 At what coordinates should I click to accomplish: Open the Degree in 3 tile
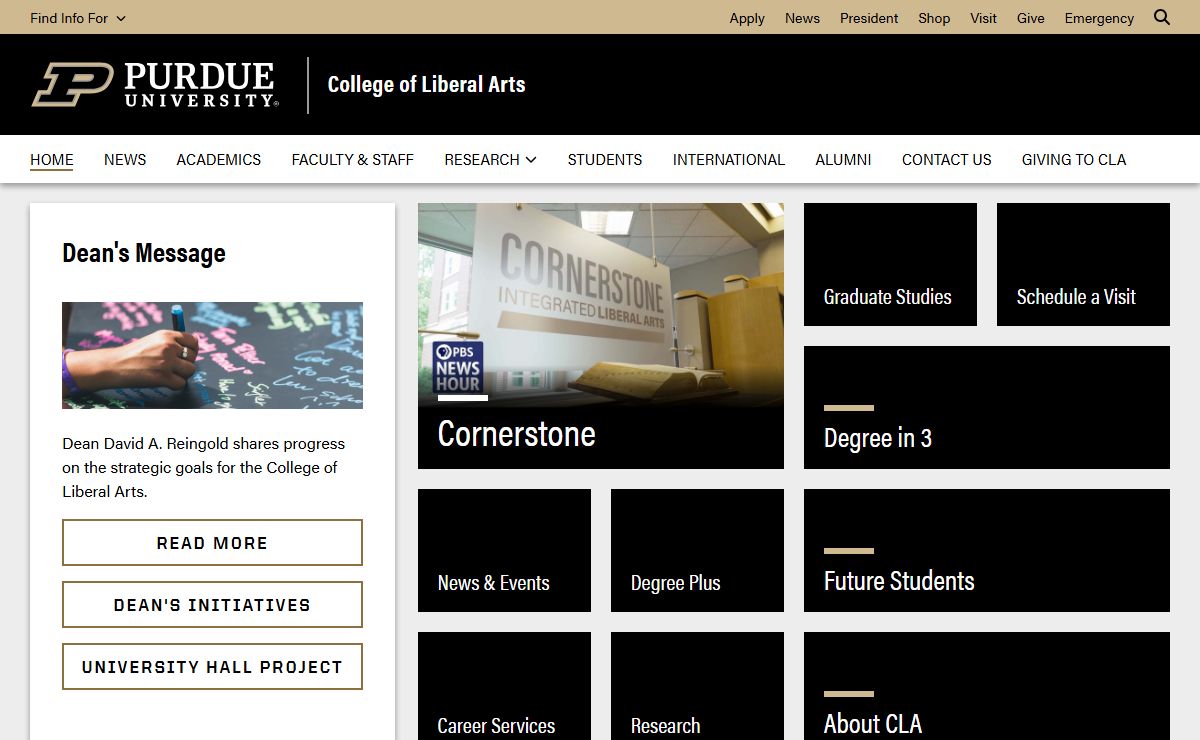[987, 407]
